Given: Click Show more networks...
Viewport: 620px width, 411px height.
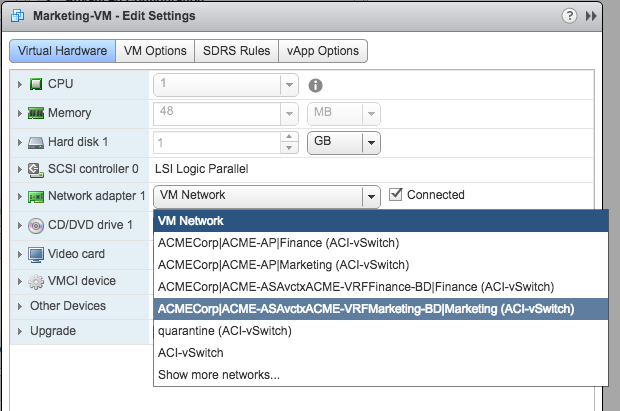Looking at the screenshot, I should click(x=381, y=375).
